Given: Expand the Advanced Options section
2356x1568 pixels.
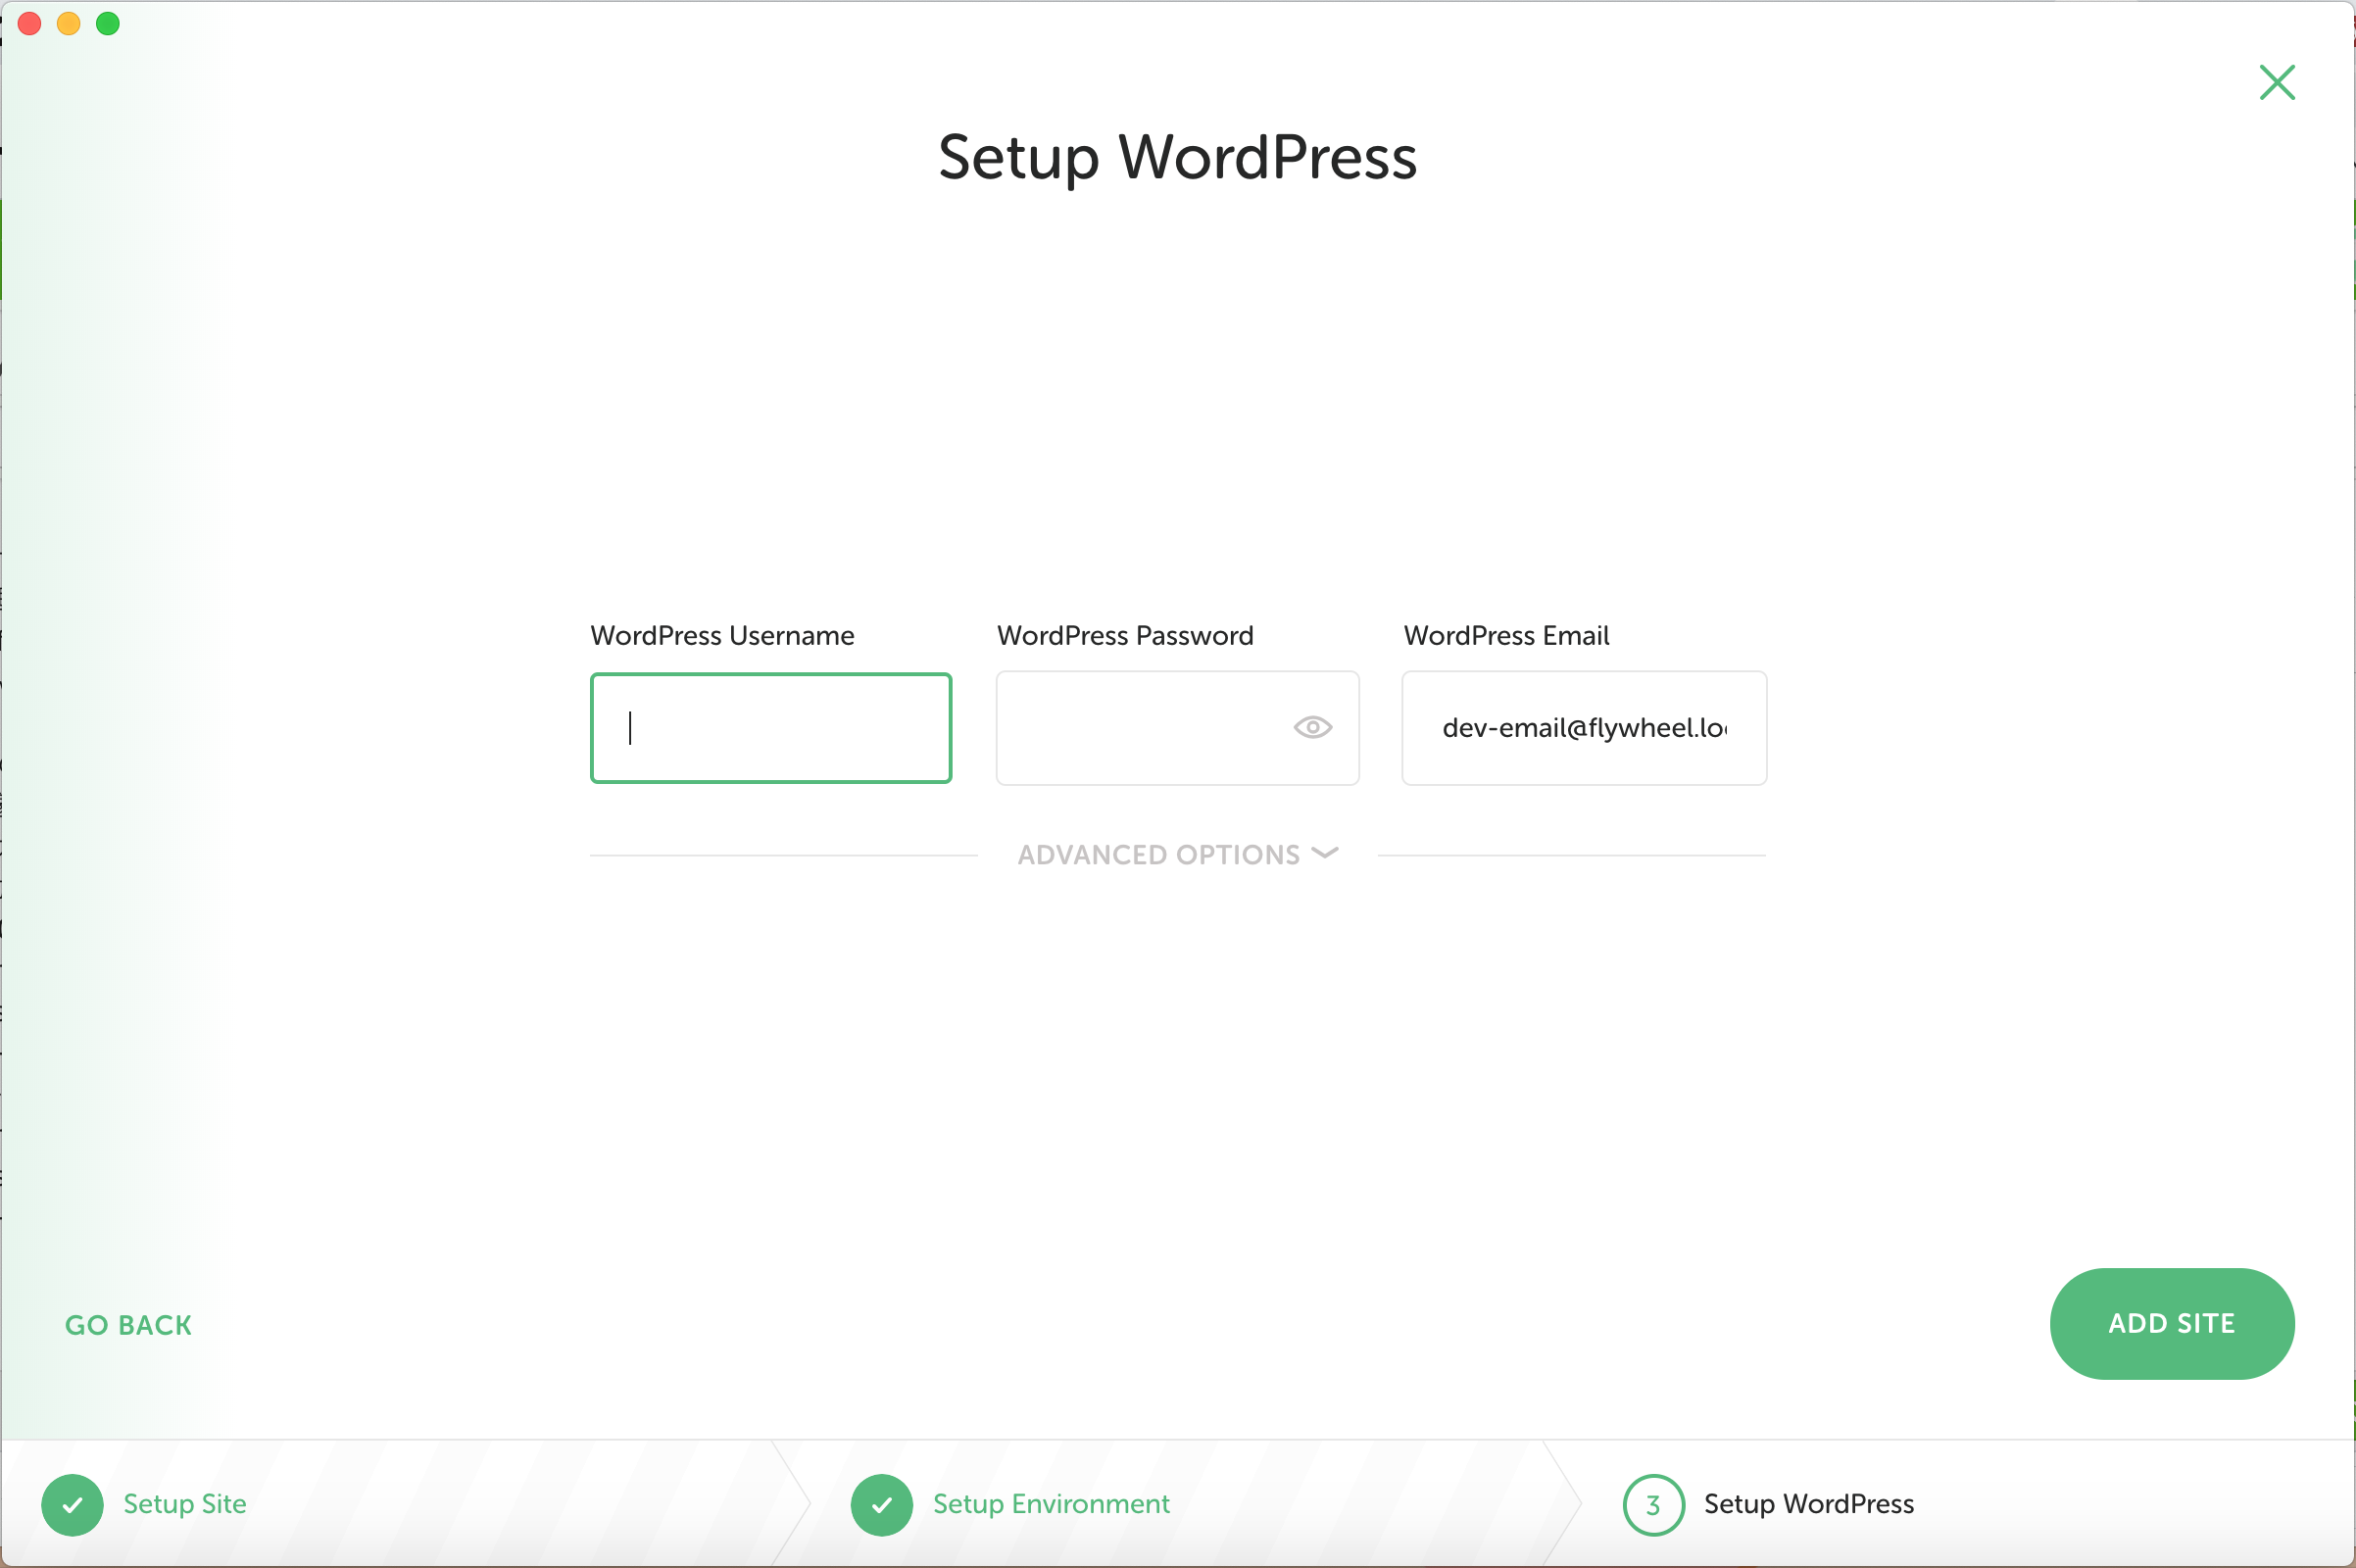Looking at the screenshot, I should click(1160, 855).
